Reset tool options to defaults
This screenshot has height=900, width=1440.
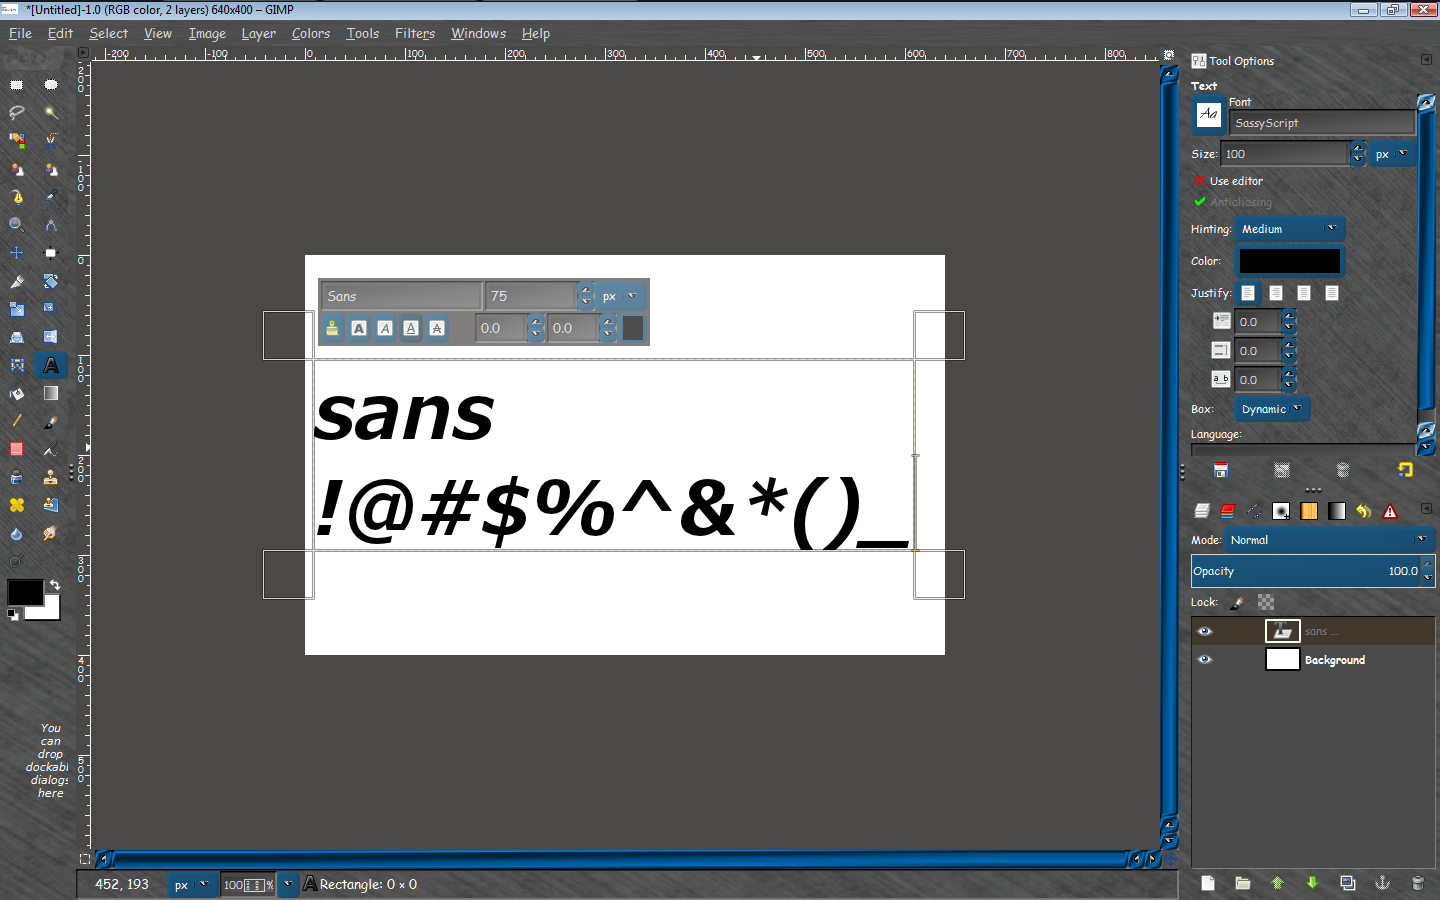pyautogui.click(x=1405, y=470)
